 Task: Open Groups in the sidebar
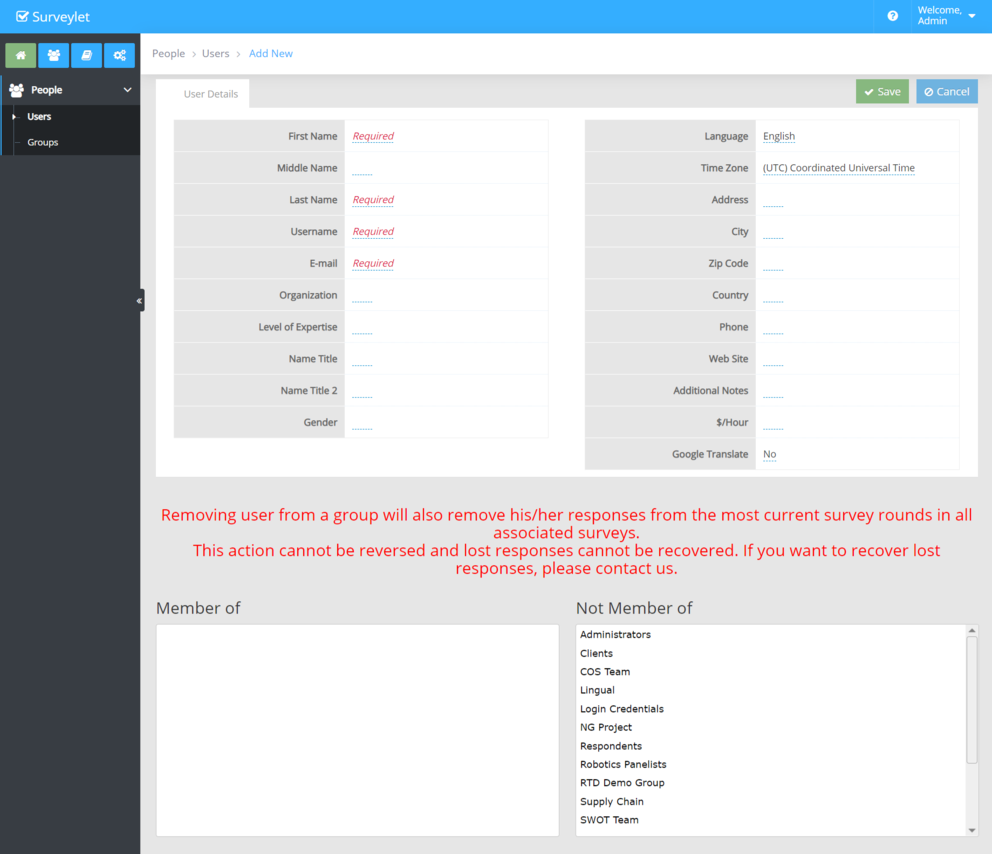[x=42, y=142]
